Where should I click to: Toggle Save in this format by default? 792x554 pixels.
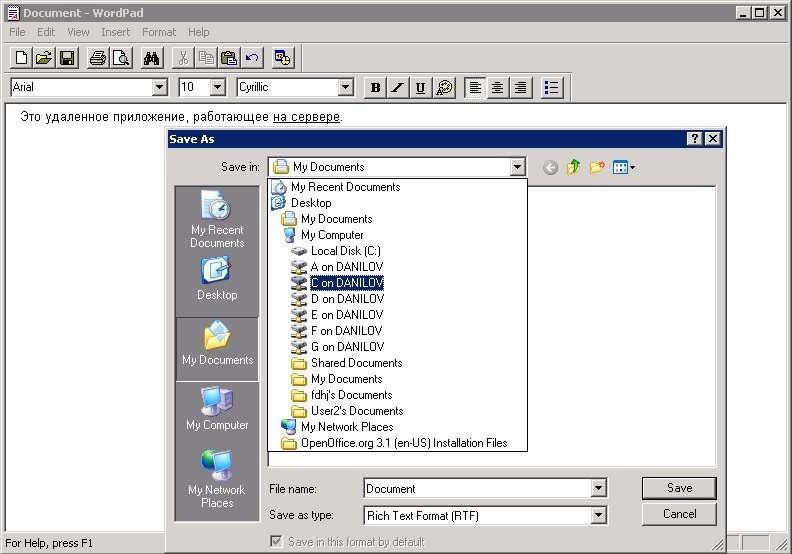[x=276, y=541]
